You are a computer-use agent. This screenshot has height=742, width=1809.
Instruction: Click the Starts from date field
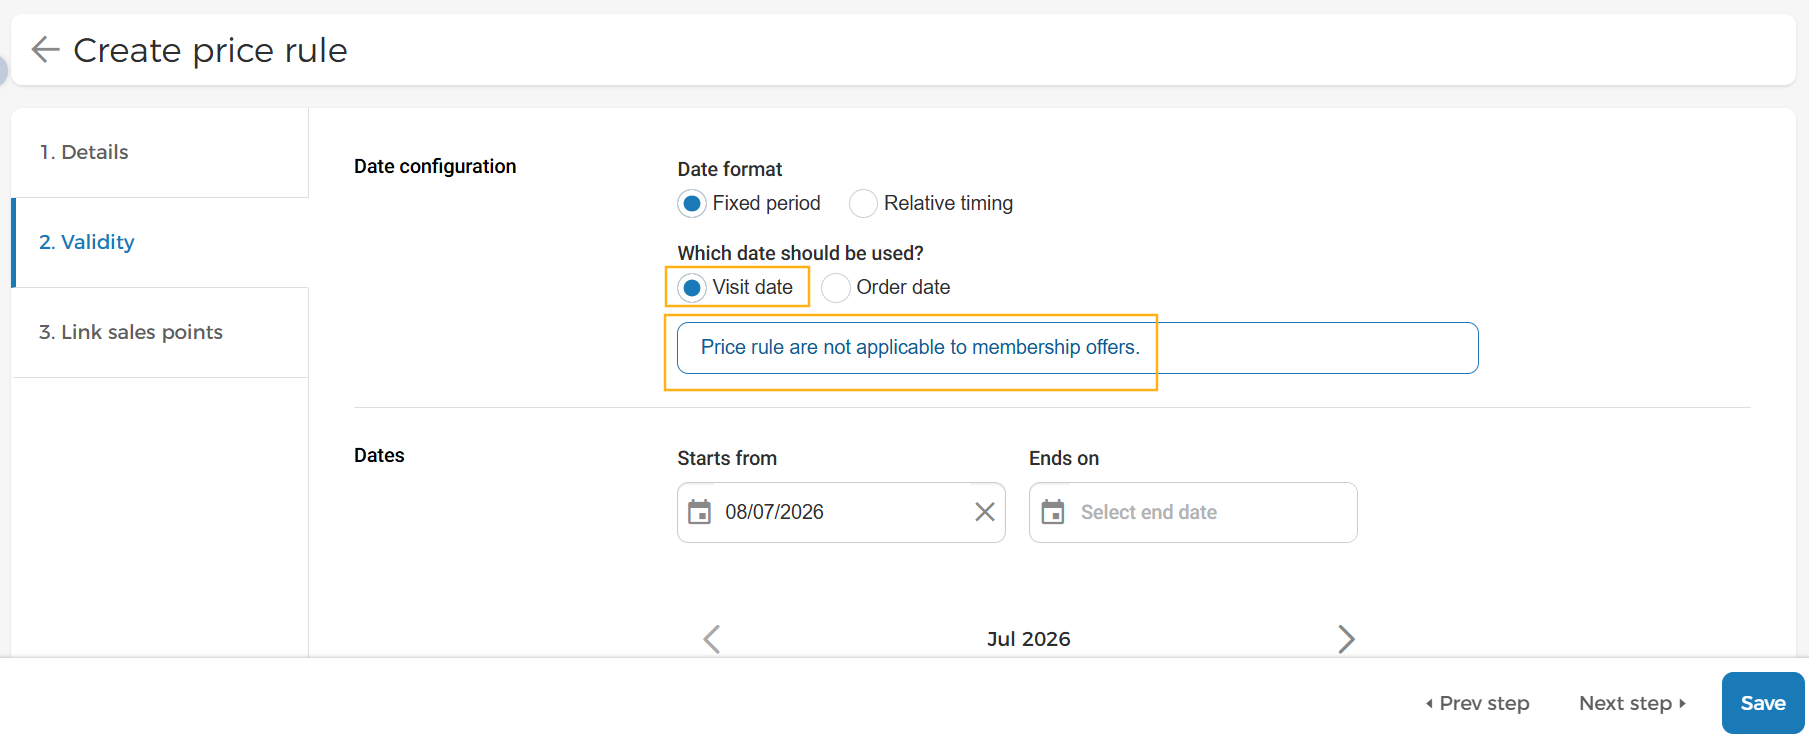click(x=841, y=512)
